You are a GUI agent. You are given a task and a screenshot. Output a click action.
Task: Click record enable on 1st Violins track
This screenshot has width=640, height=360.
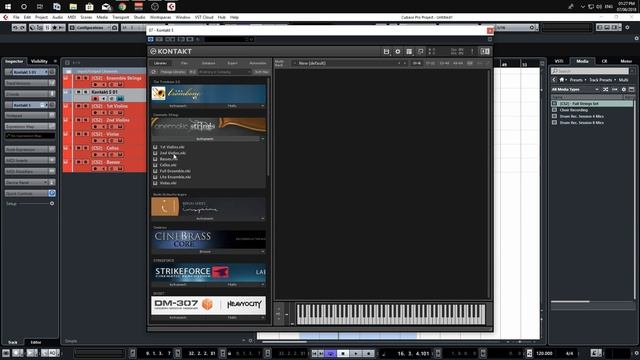[x=95, y=113]
